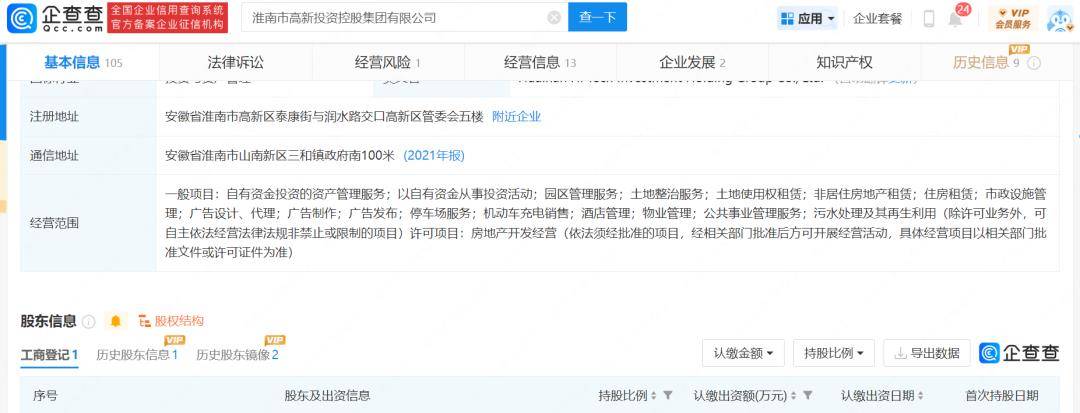Sort the 持股比例 column header arrows
The width and height of the screenshot is (1080, 413).
654,396
